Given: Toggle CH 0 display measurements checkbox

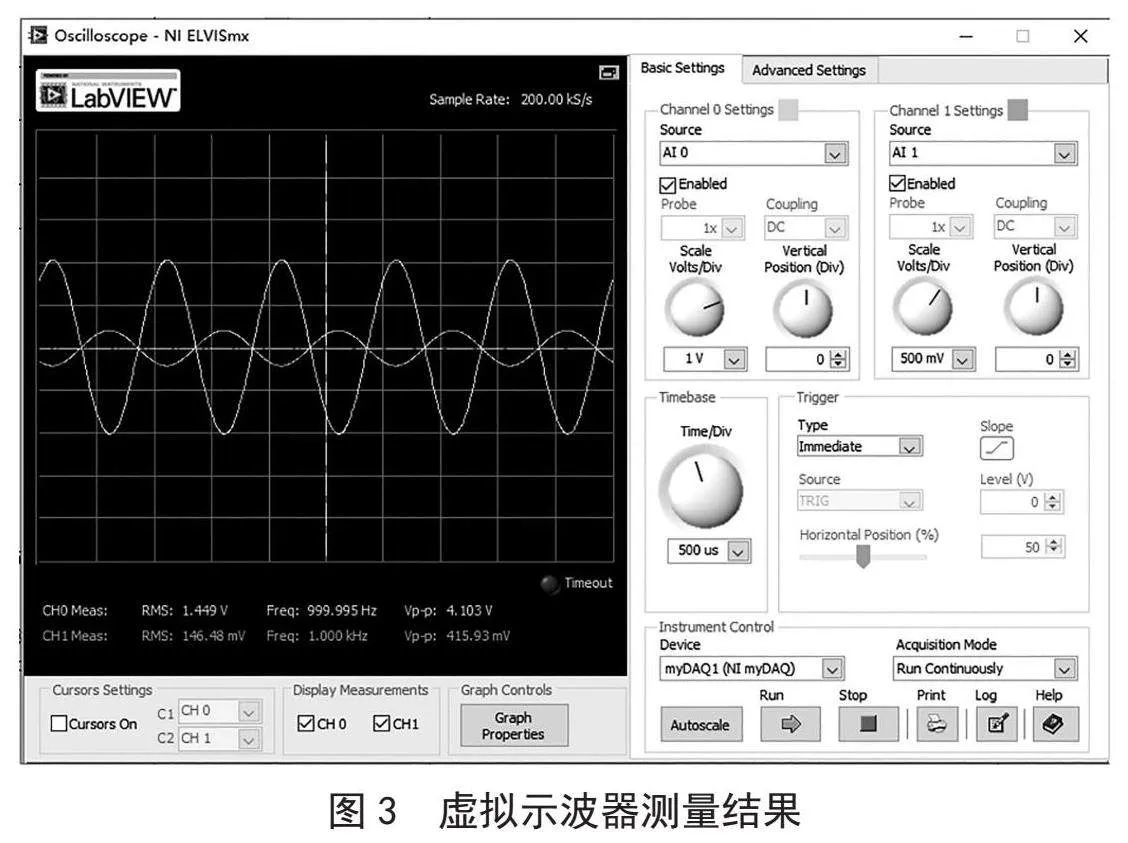Looking at the screenshot, I should pos(306,723).
